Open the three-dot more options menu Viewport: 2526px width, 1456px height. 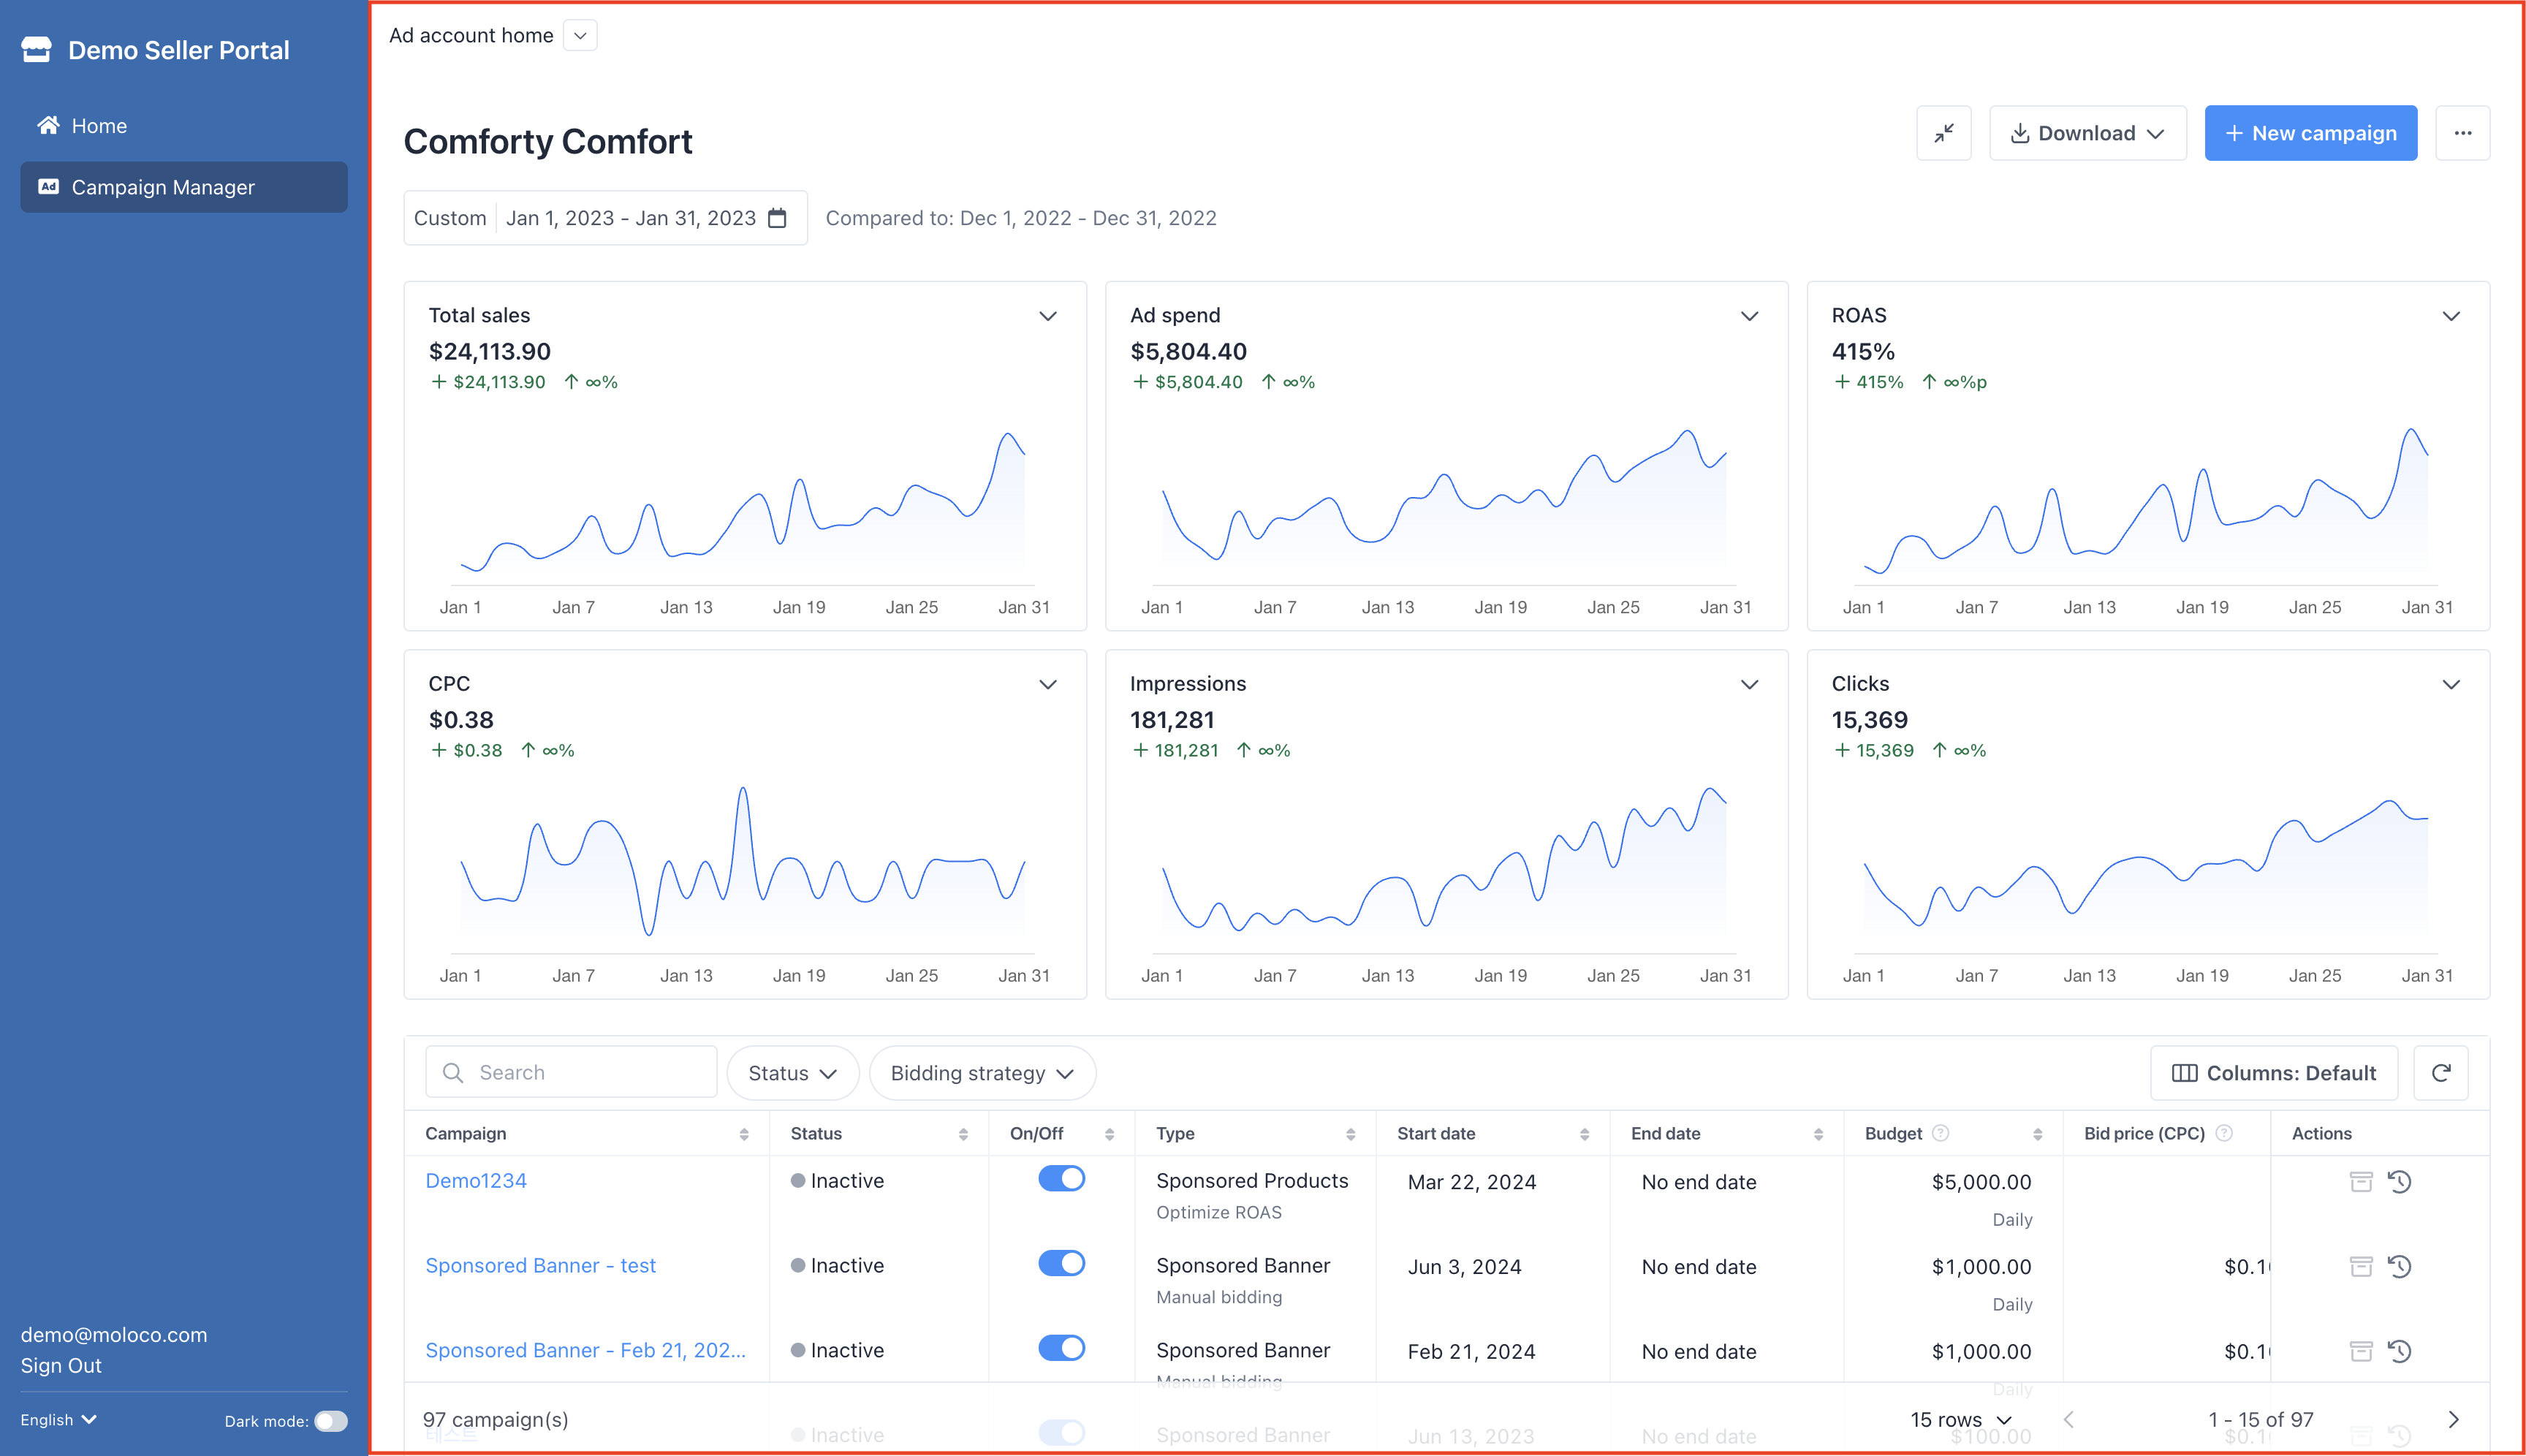click(x=2462, y=133)
